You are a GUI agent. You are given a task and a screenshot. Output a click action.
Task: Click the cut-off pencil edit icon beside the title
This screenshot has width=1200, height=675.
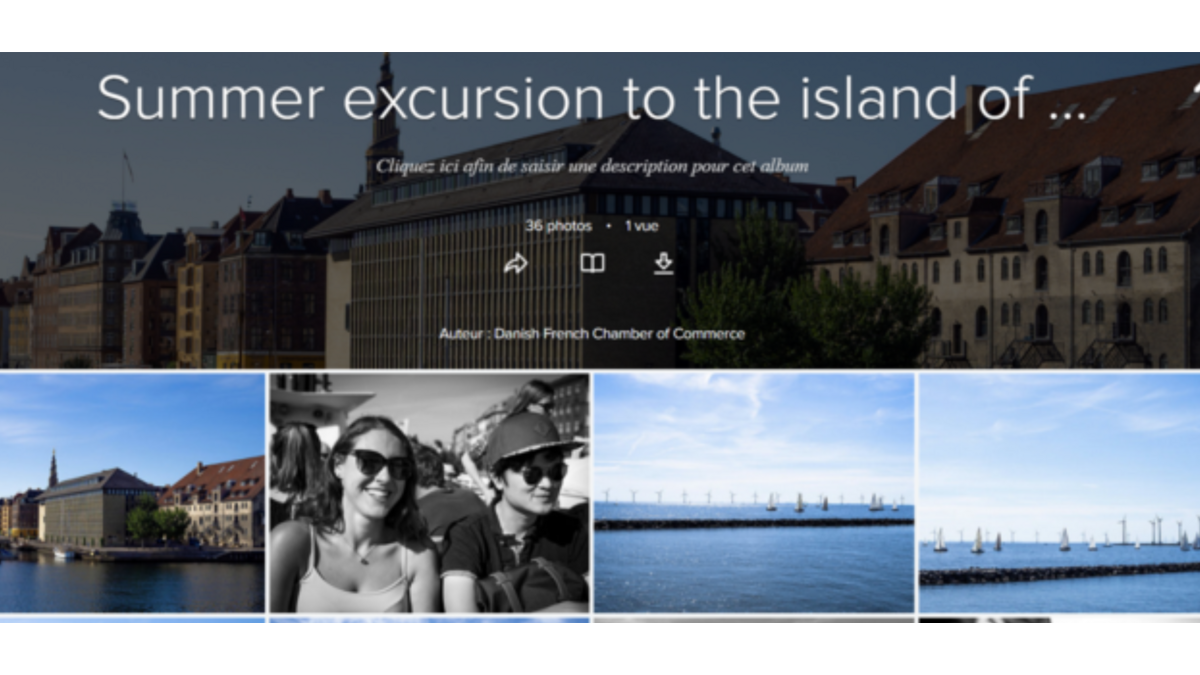[x=1190, y=98]
